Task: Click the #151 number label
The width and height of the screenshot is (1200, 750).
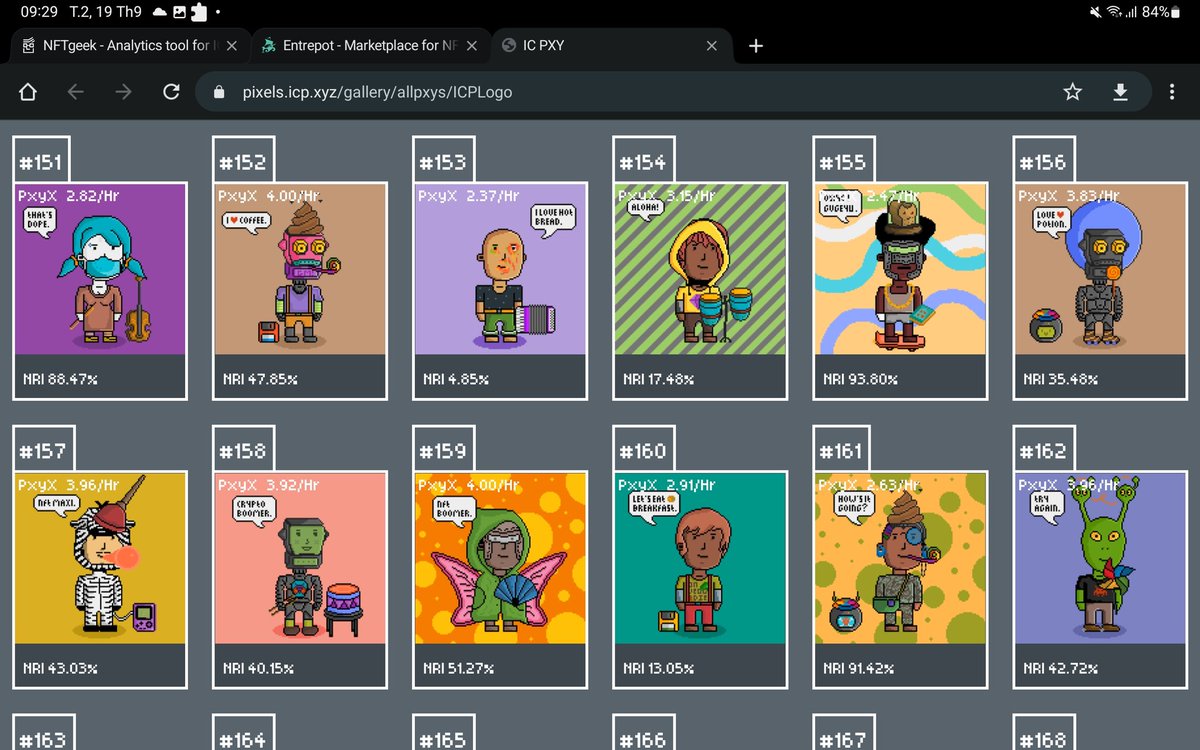Action: click(x=43, y=163)
